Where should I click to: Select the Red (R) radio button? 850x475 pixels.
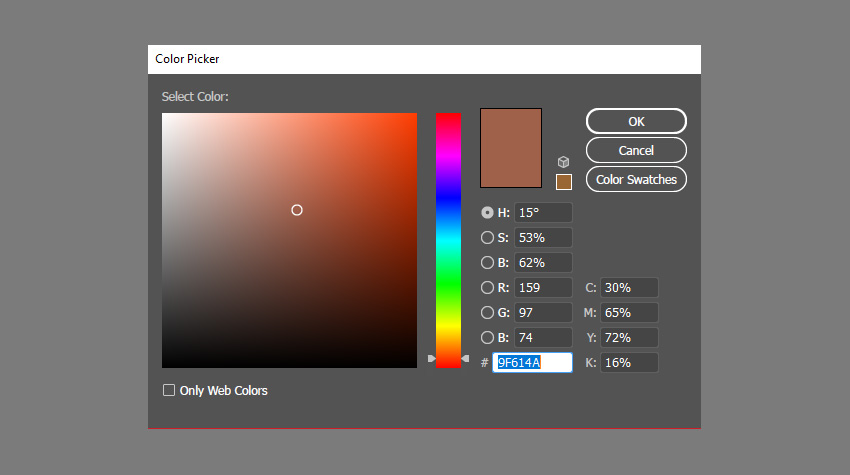pyautogui.click(x=487, y=288)
